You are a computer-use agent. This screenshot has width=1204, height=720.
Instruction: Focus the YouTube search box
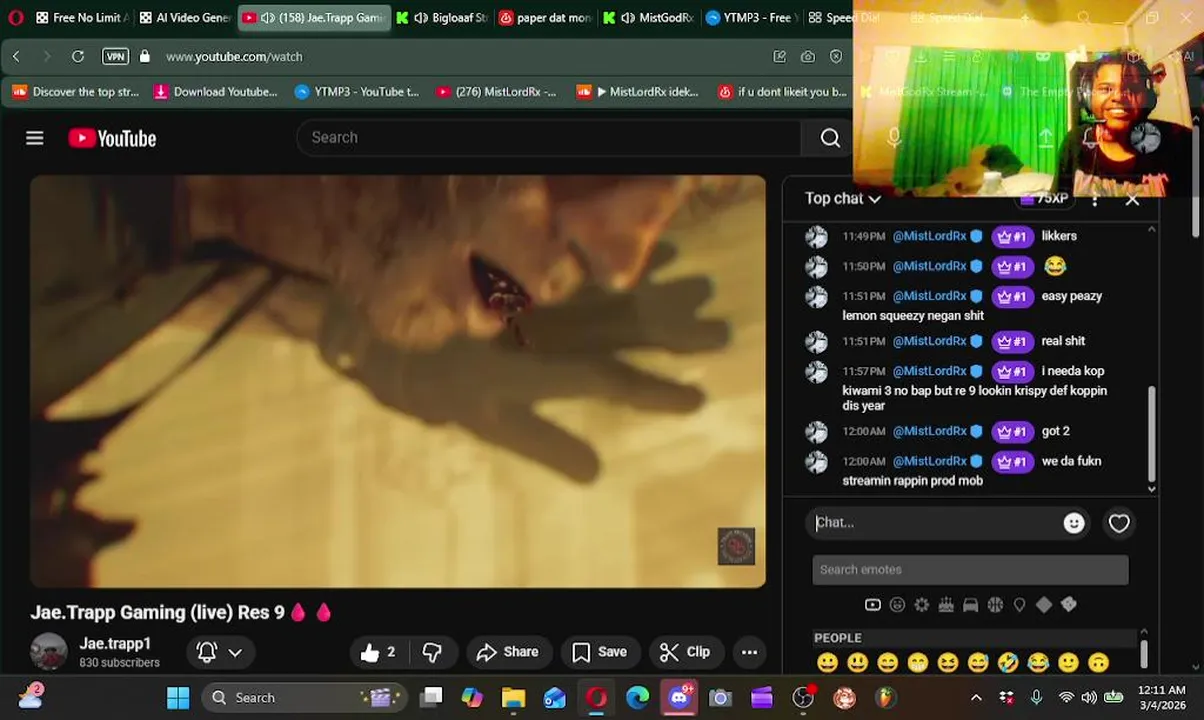tap(548, 138)
